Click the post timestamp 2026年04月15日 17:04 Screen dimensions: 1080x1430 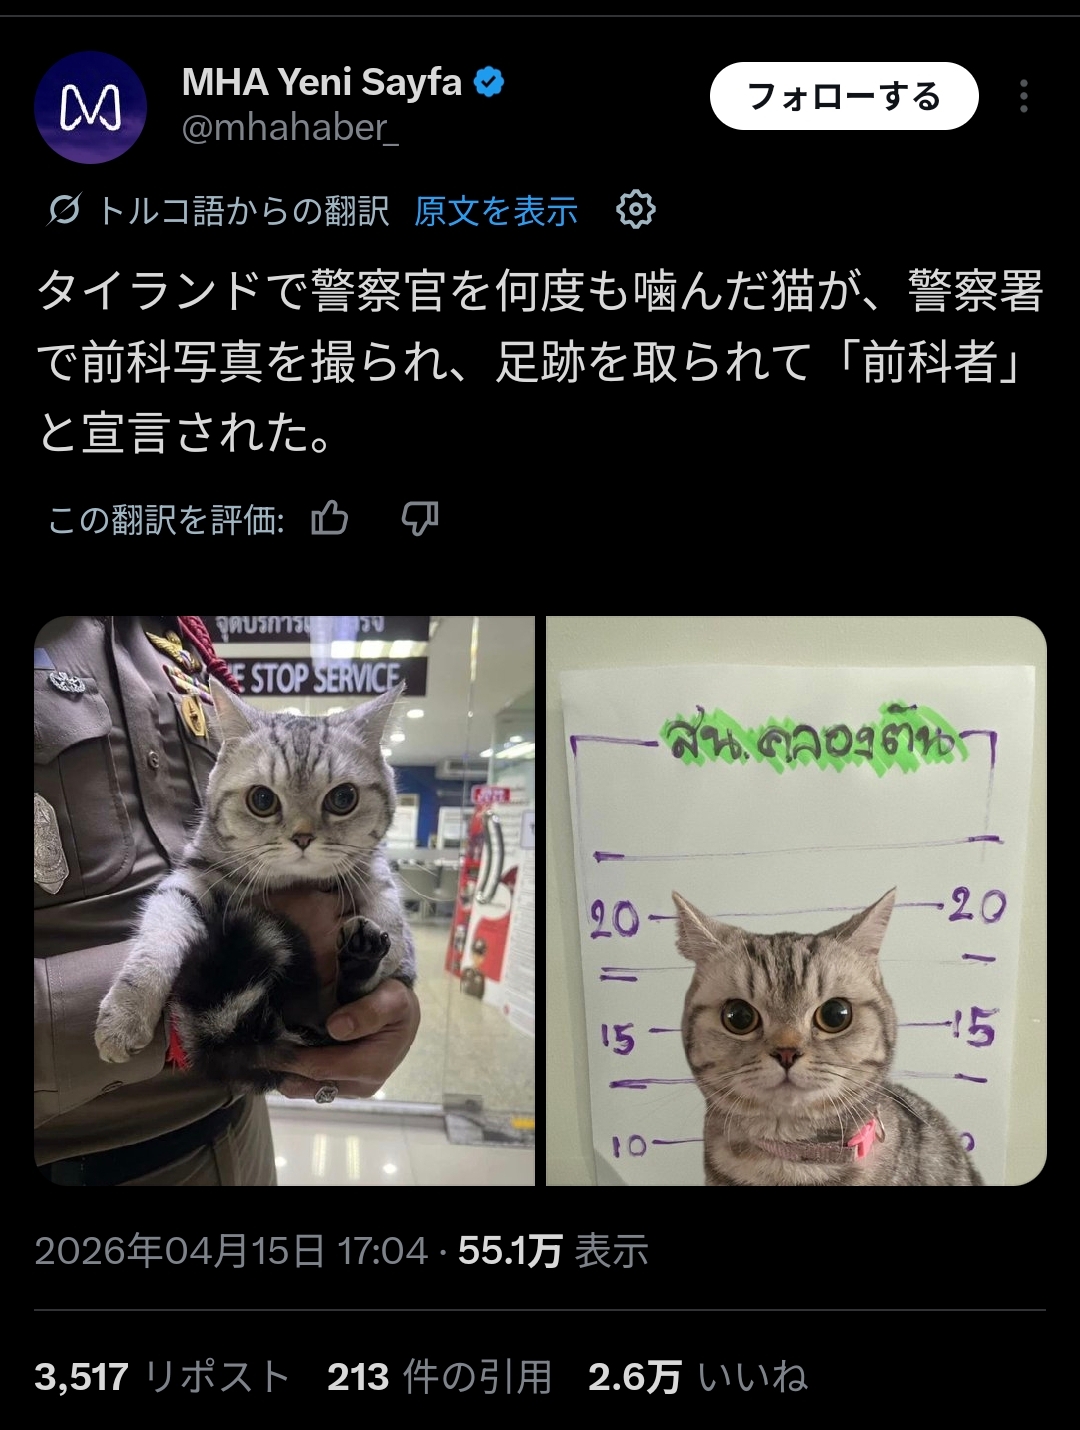click(231, 1251)
